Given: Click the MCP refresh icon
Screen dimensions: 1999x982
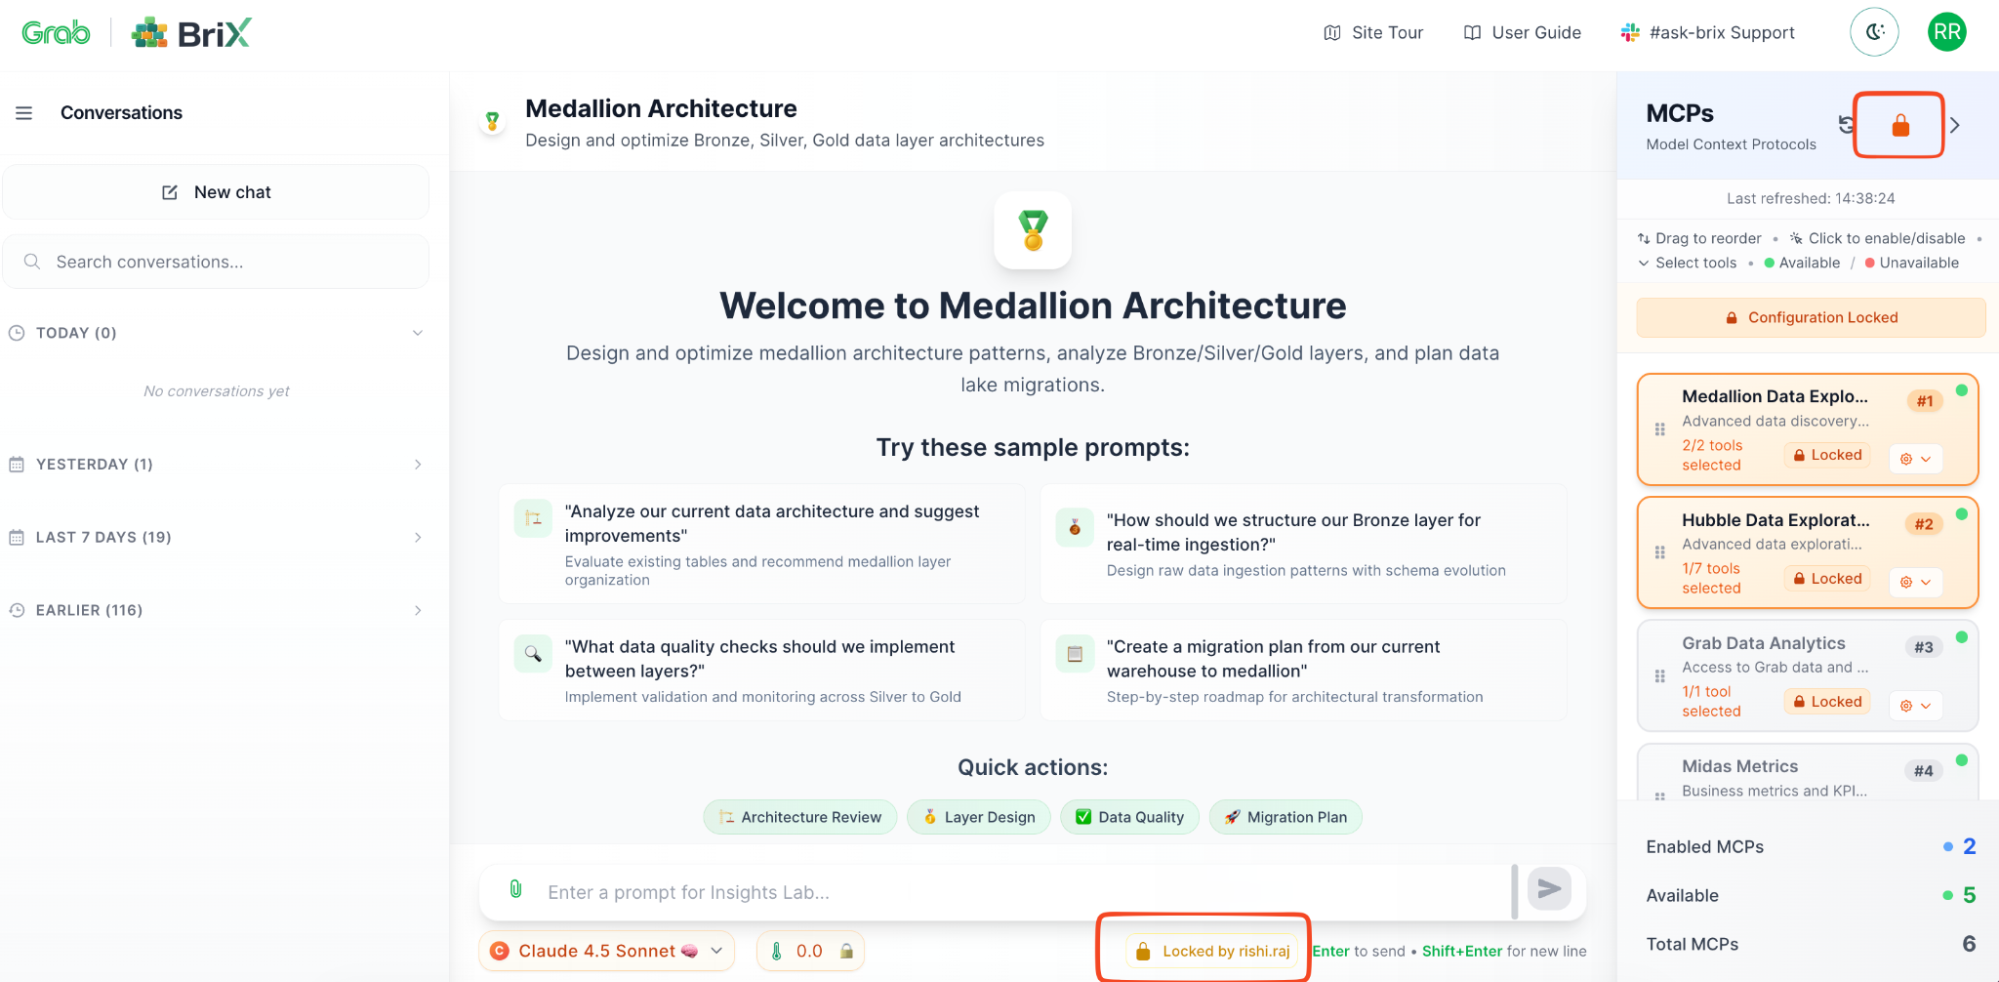Looking at the screenshot, I should tap(1846, 125).
